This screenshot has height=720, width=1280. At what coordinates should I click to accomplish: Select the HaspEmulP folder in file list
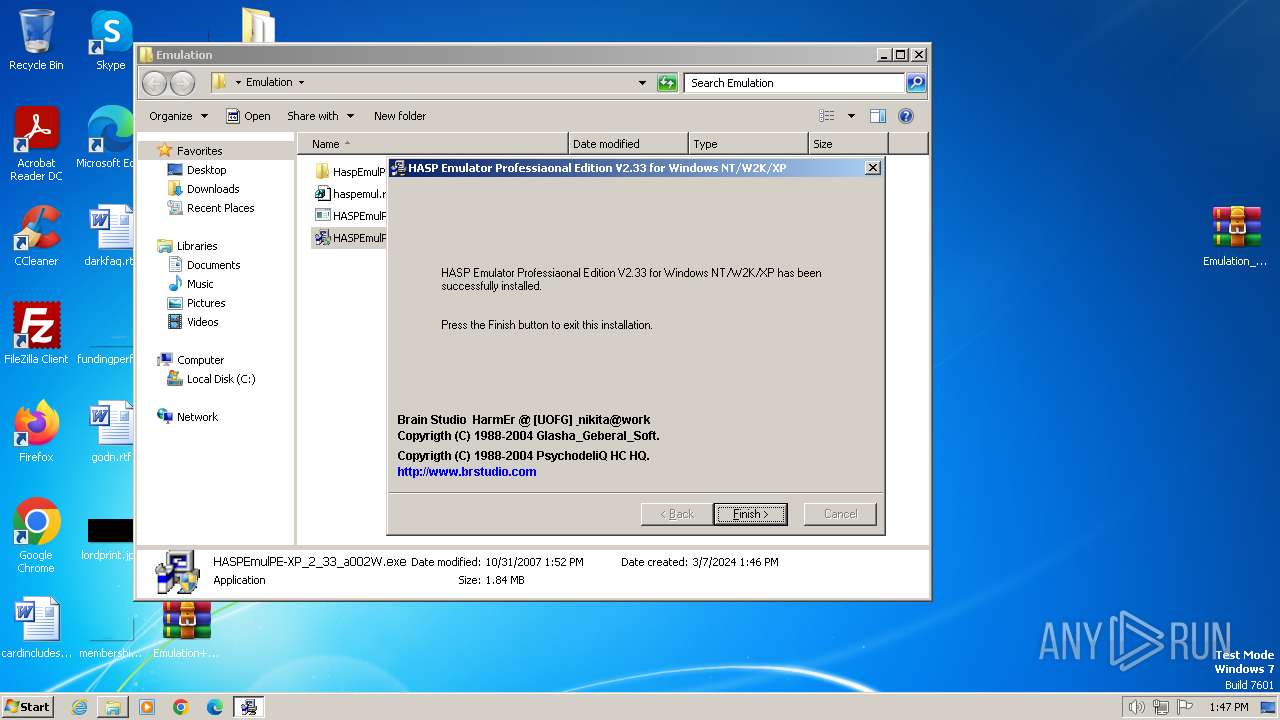click(x=350, y=172)
